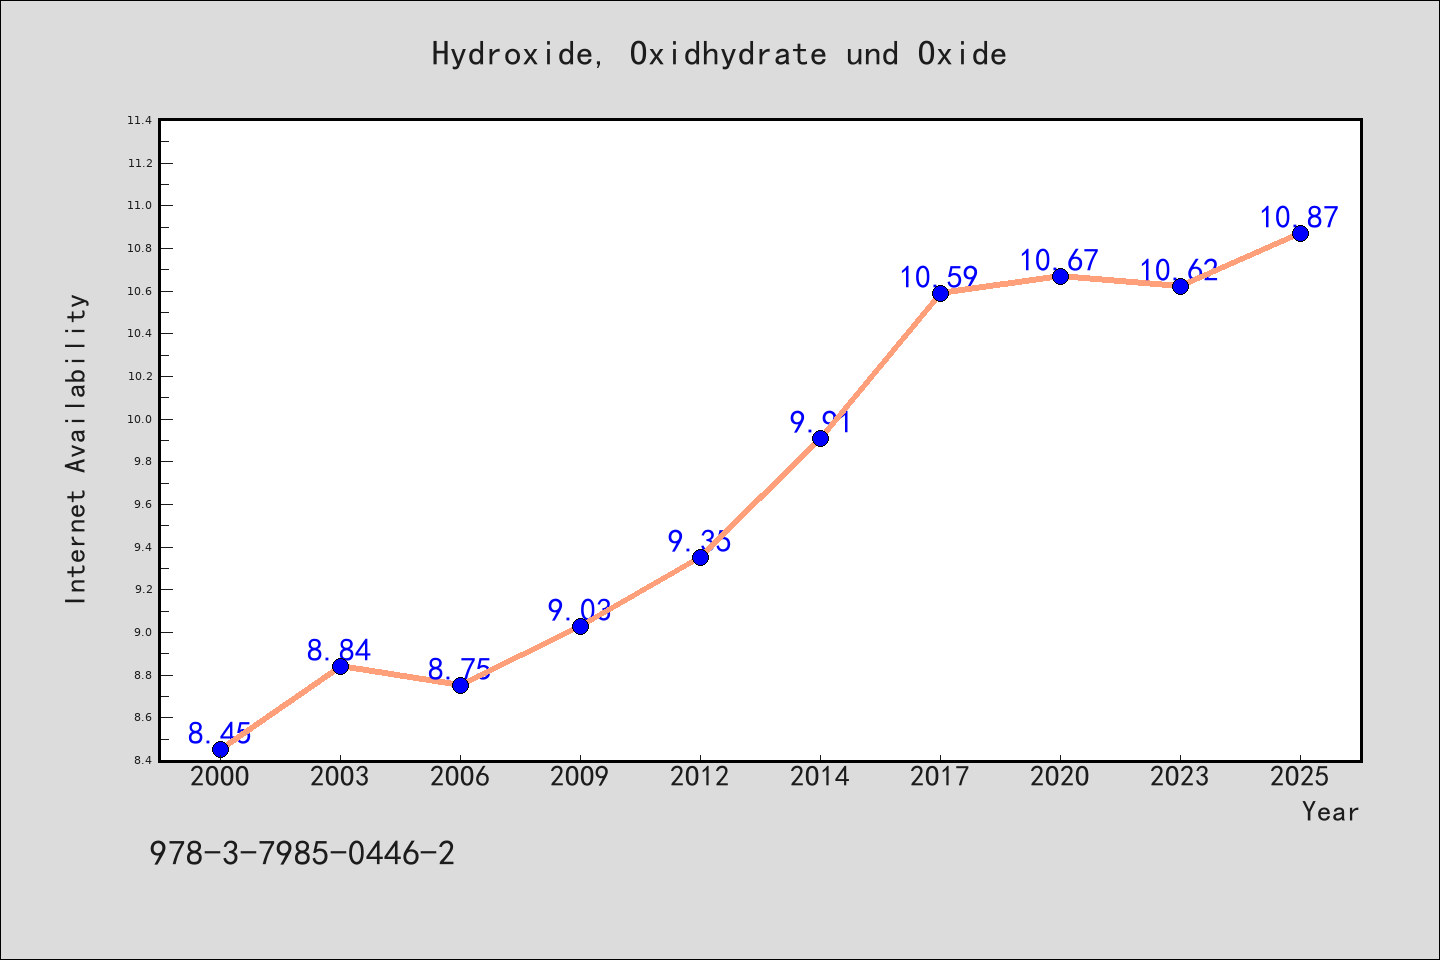
Task: Select the data point labeled 9.91
Action: 820,438
